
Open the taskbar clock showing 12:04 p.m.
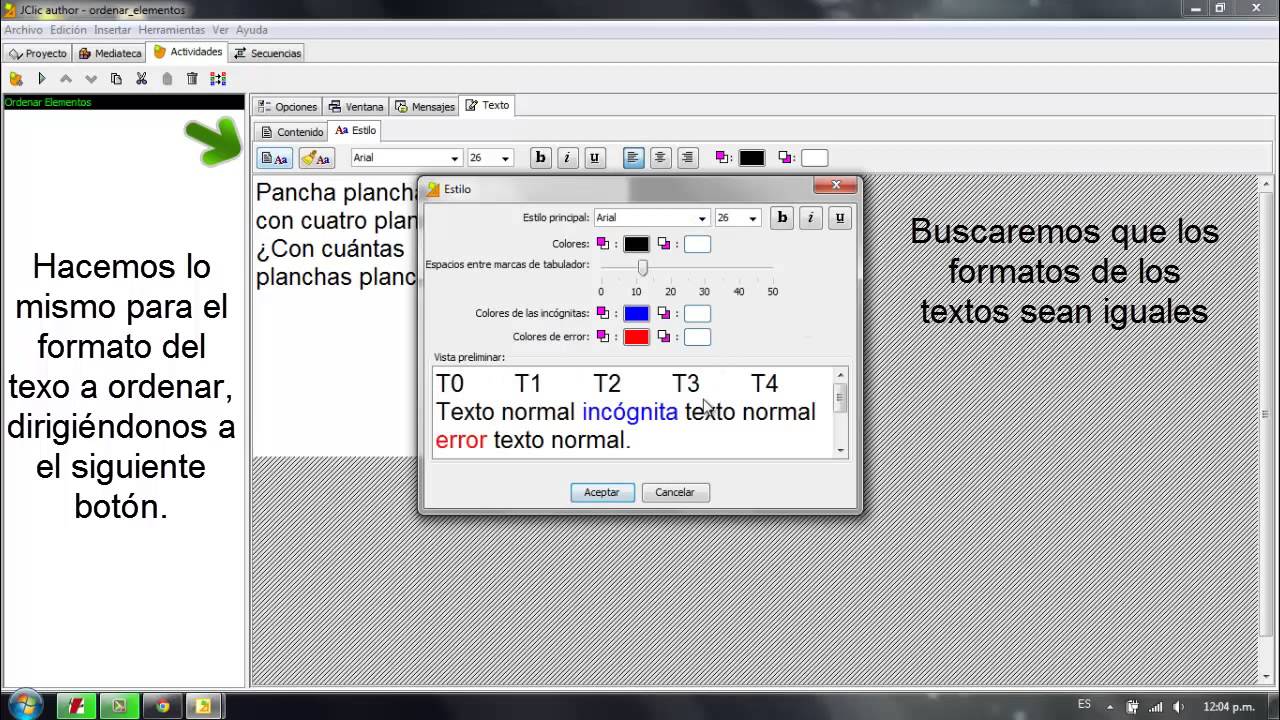click(x=1228, y=706)
